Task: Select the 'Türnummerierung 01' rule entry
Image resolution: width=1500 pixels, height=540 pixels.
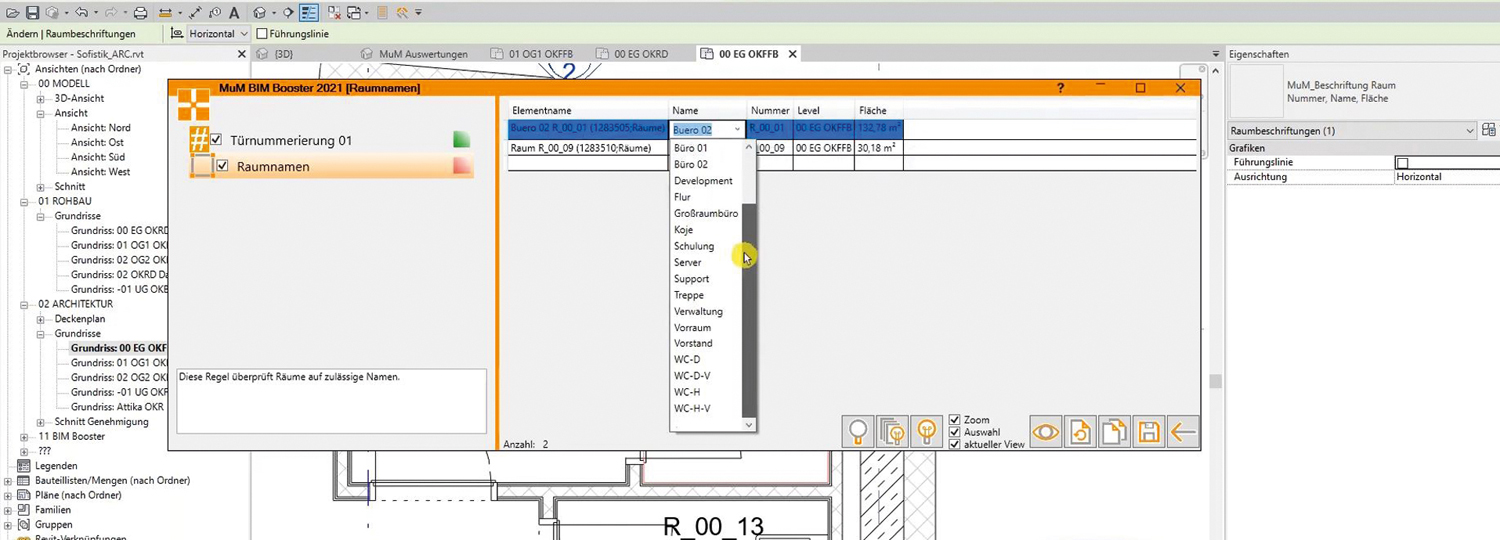Action: [x=291, y=141]
